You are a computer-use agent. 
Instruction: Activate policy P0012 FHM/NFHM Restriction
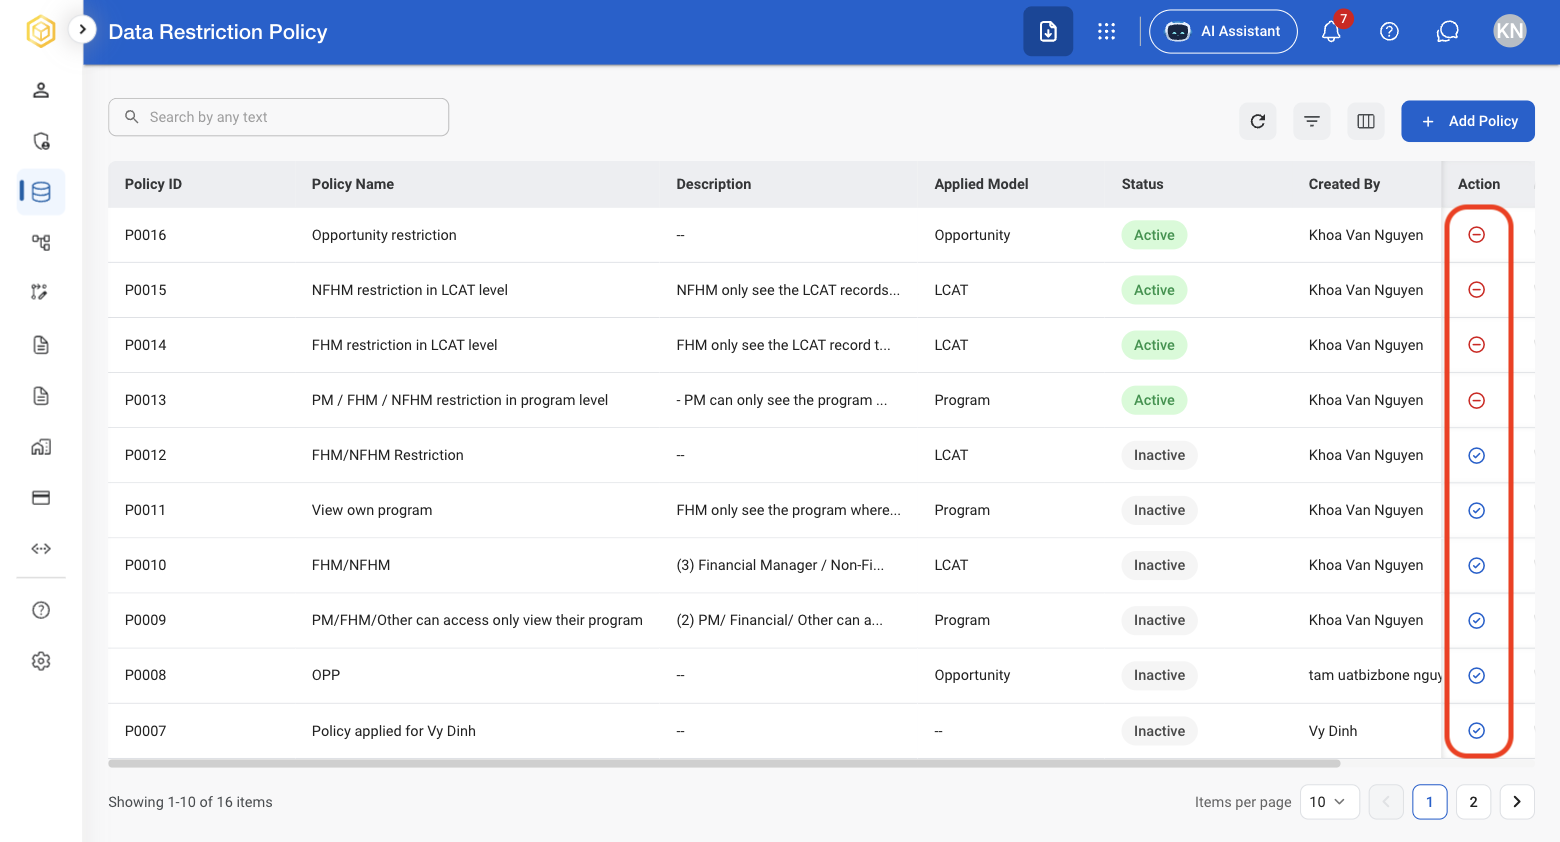(x=1476, y=455)
